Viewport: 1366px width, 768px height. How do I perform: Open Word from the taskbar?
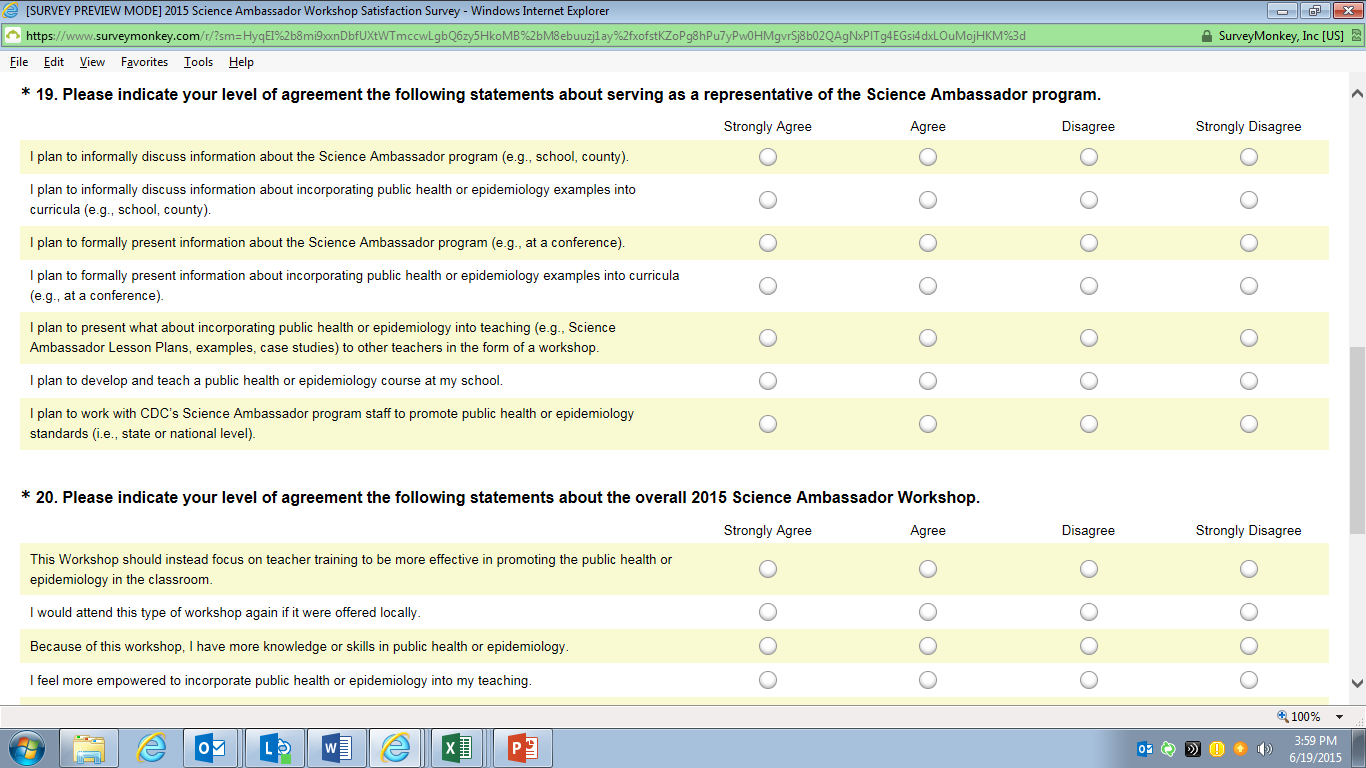337,748
